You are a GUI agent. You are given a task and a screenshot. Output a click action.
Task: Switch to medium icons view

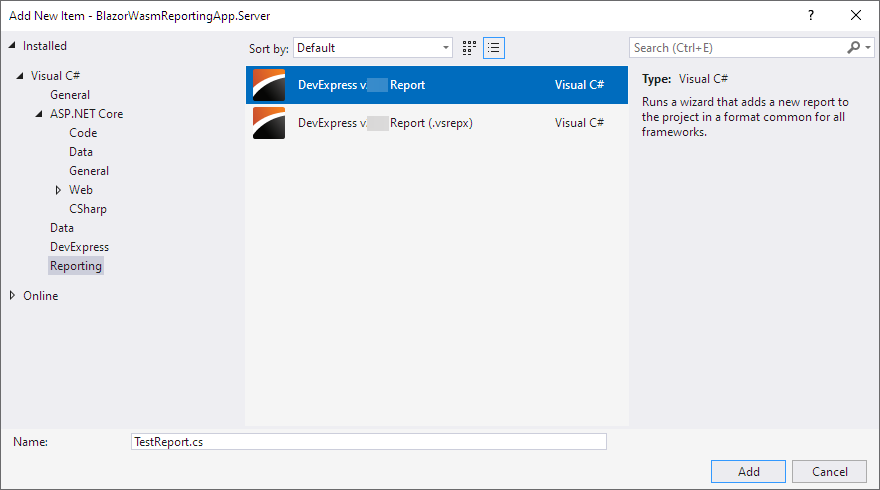[x=469, y=48]
